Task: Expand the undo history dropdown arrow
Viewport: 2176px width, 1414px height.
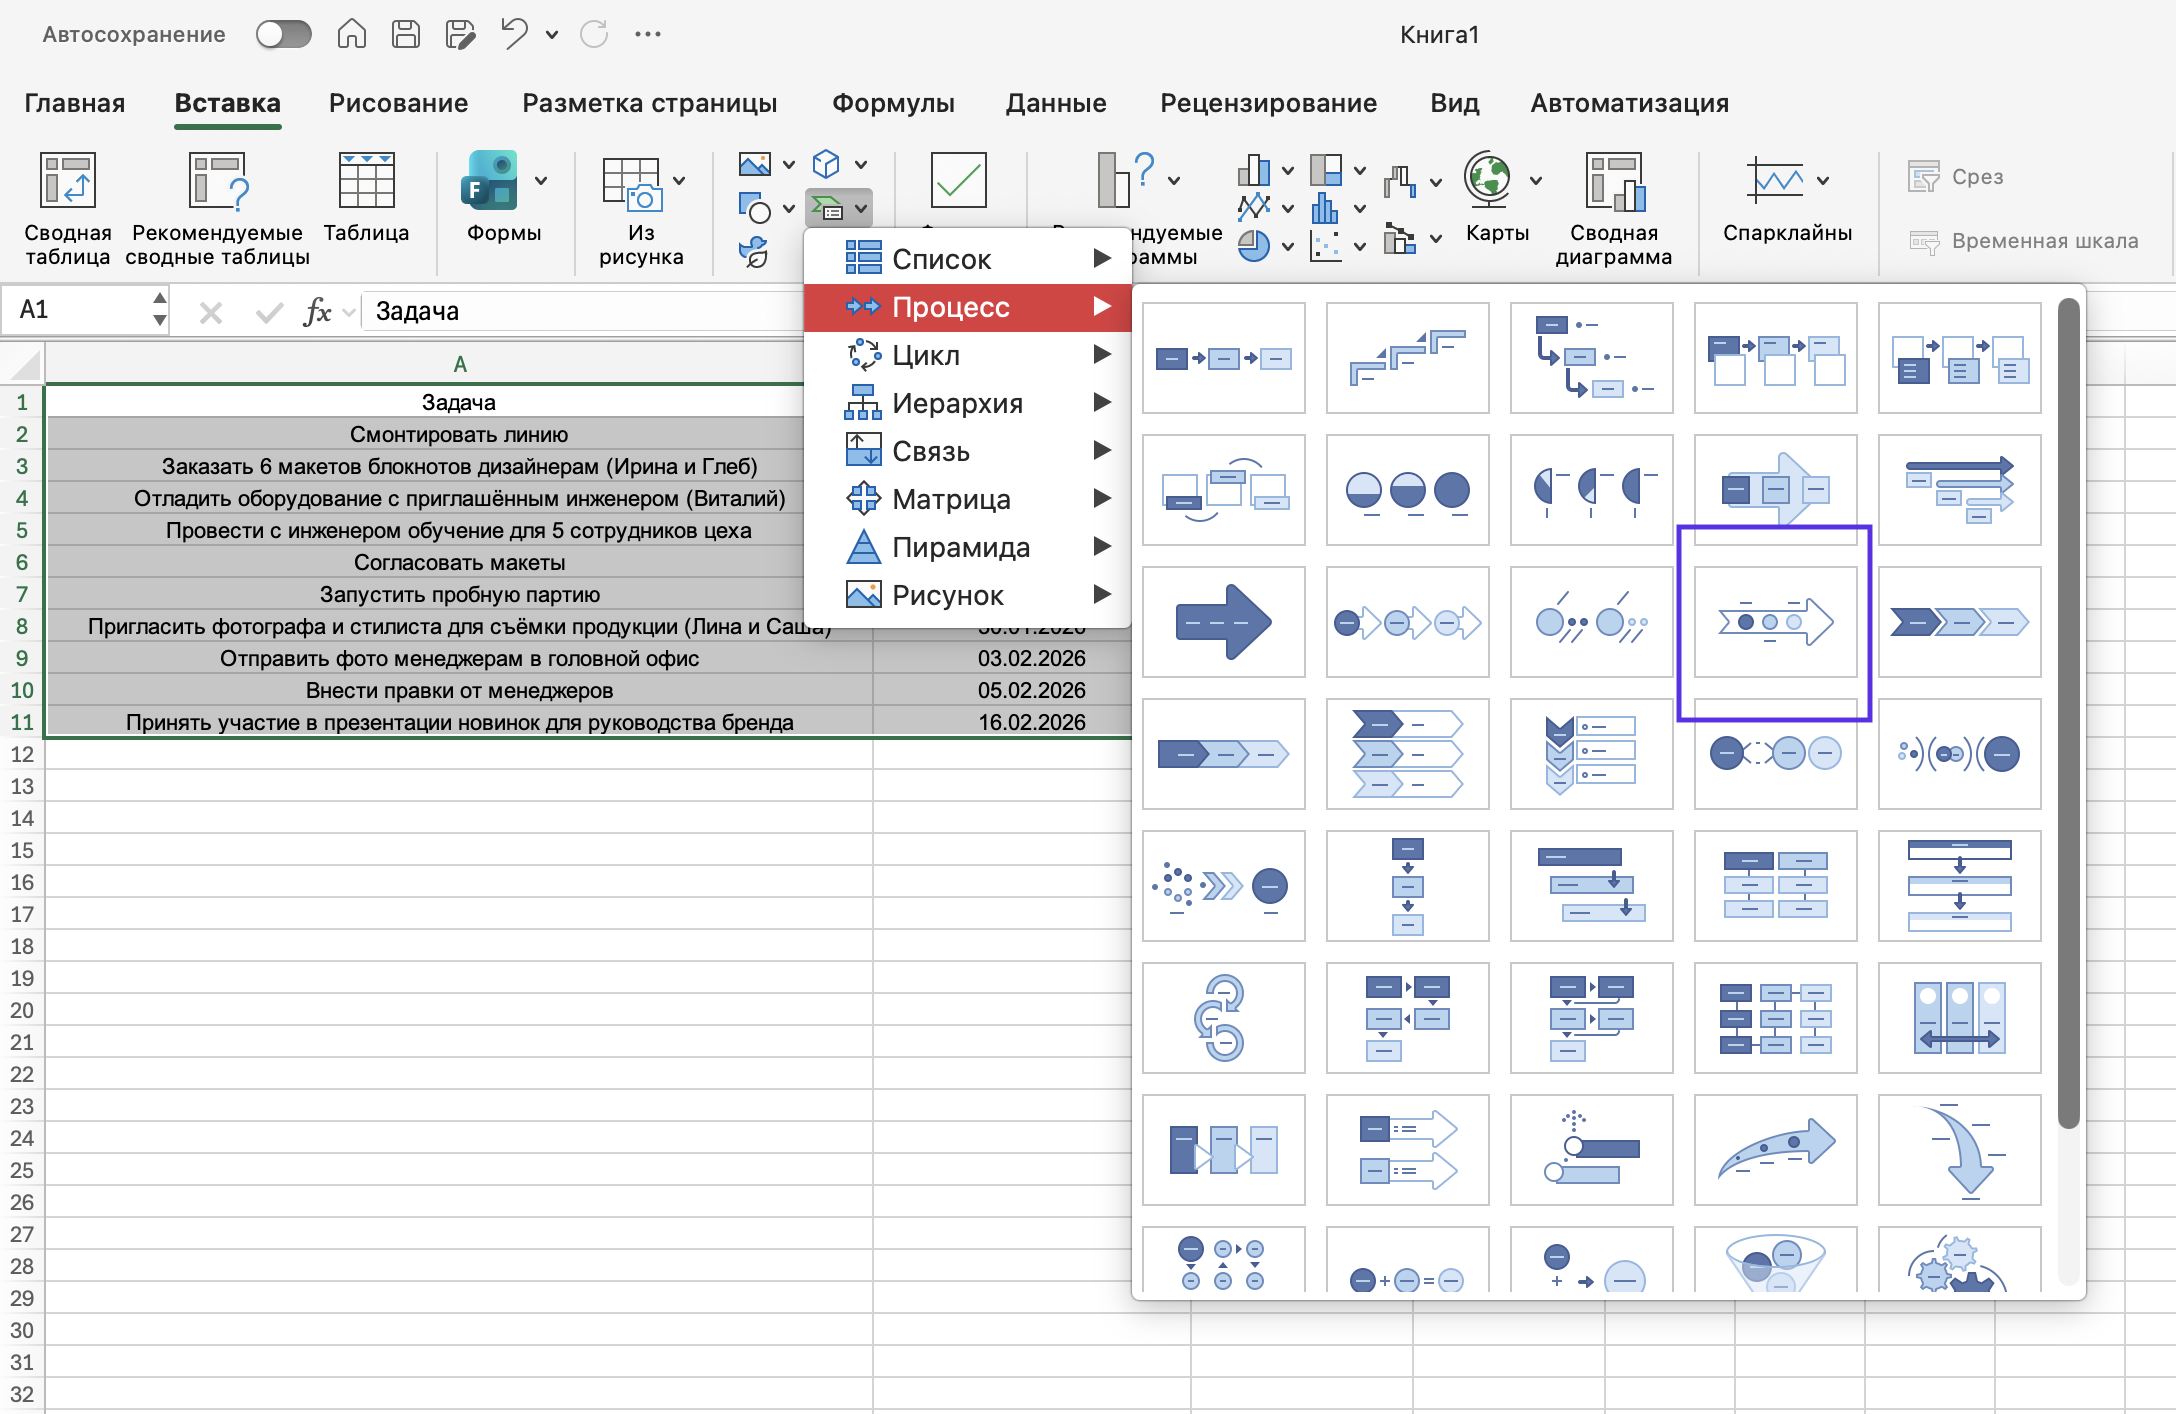Action: coord(552,35)
